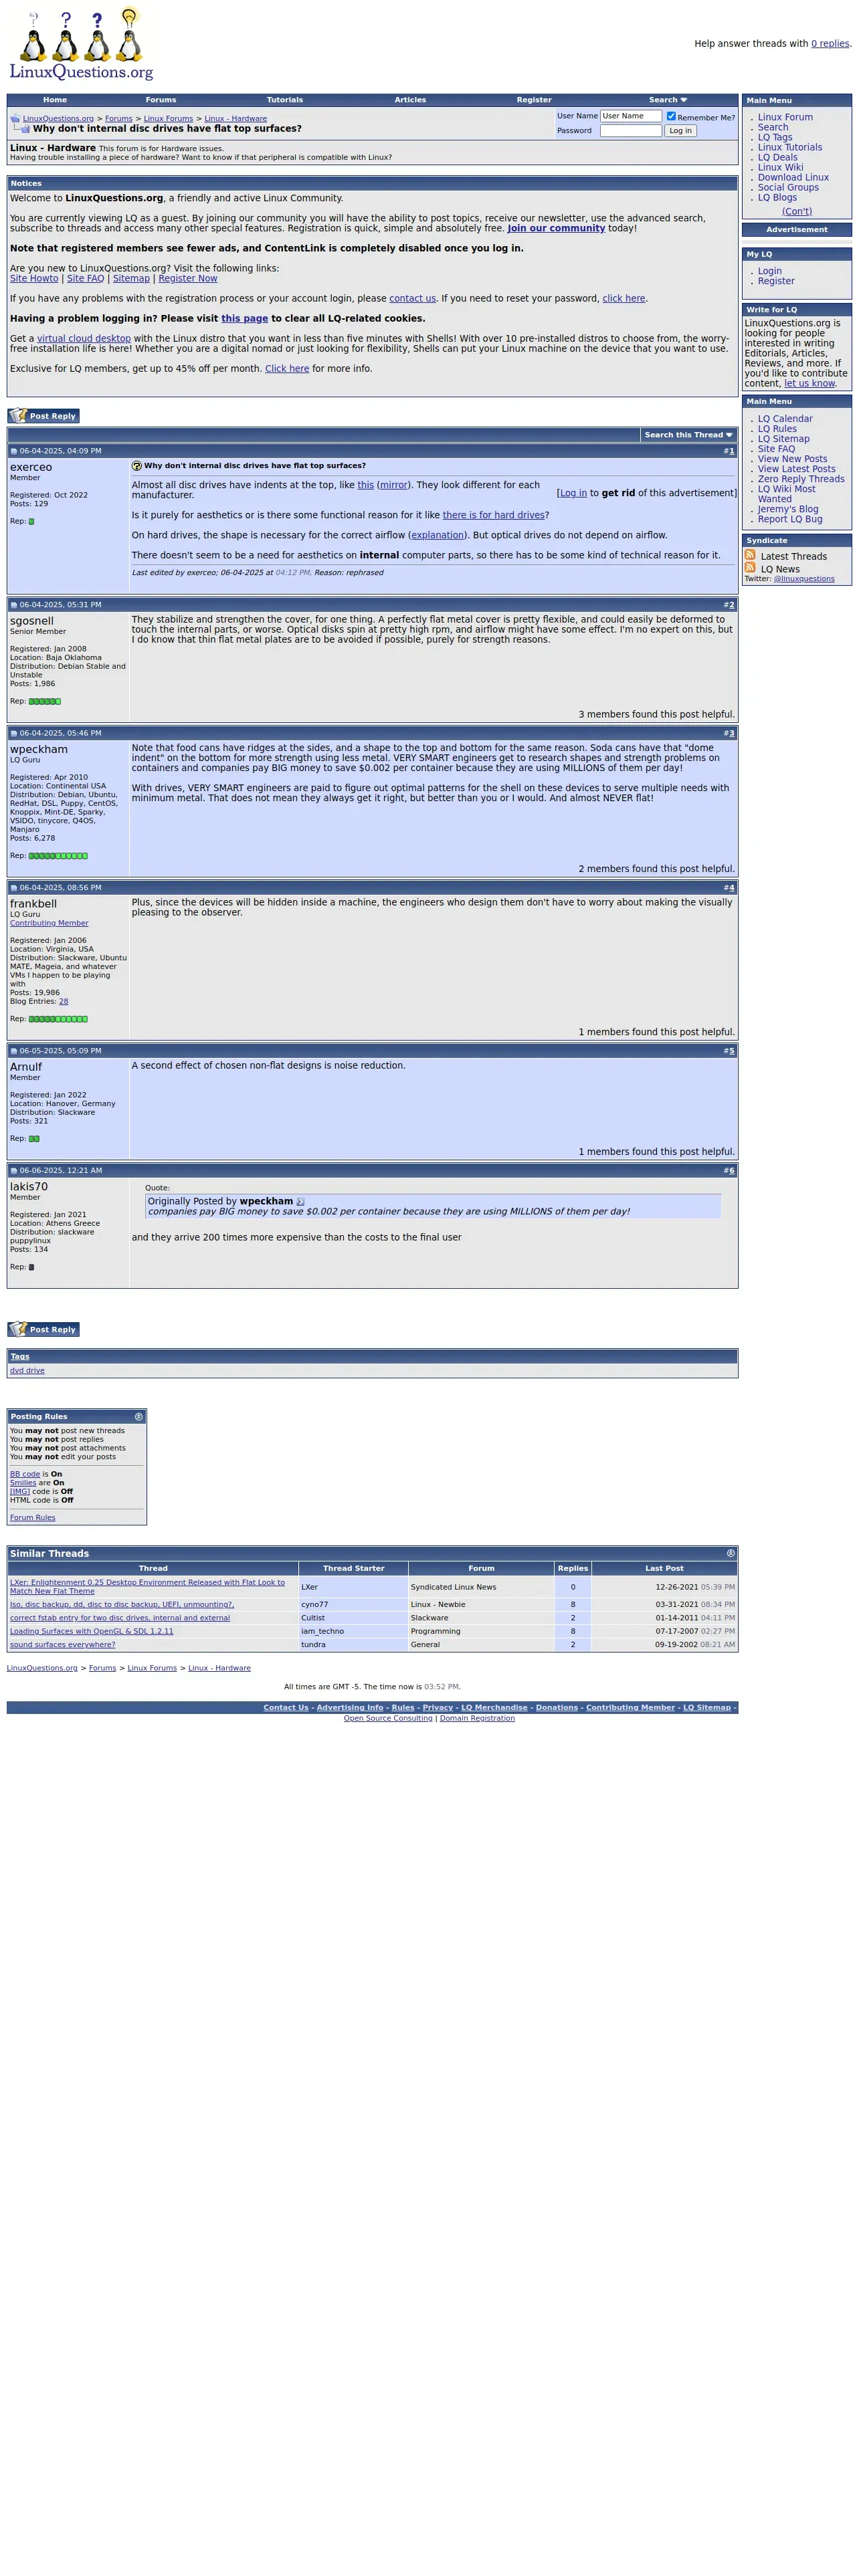Click the bottom Post Reply button
The width and height of the screenshot is (859, 2576).
coord(44,1329)
